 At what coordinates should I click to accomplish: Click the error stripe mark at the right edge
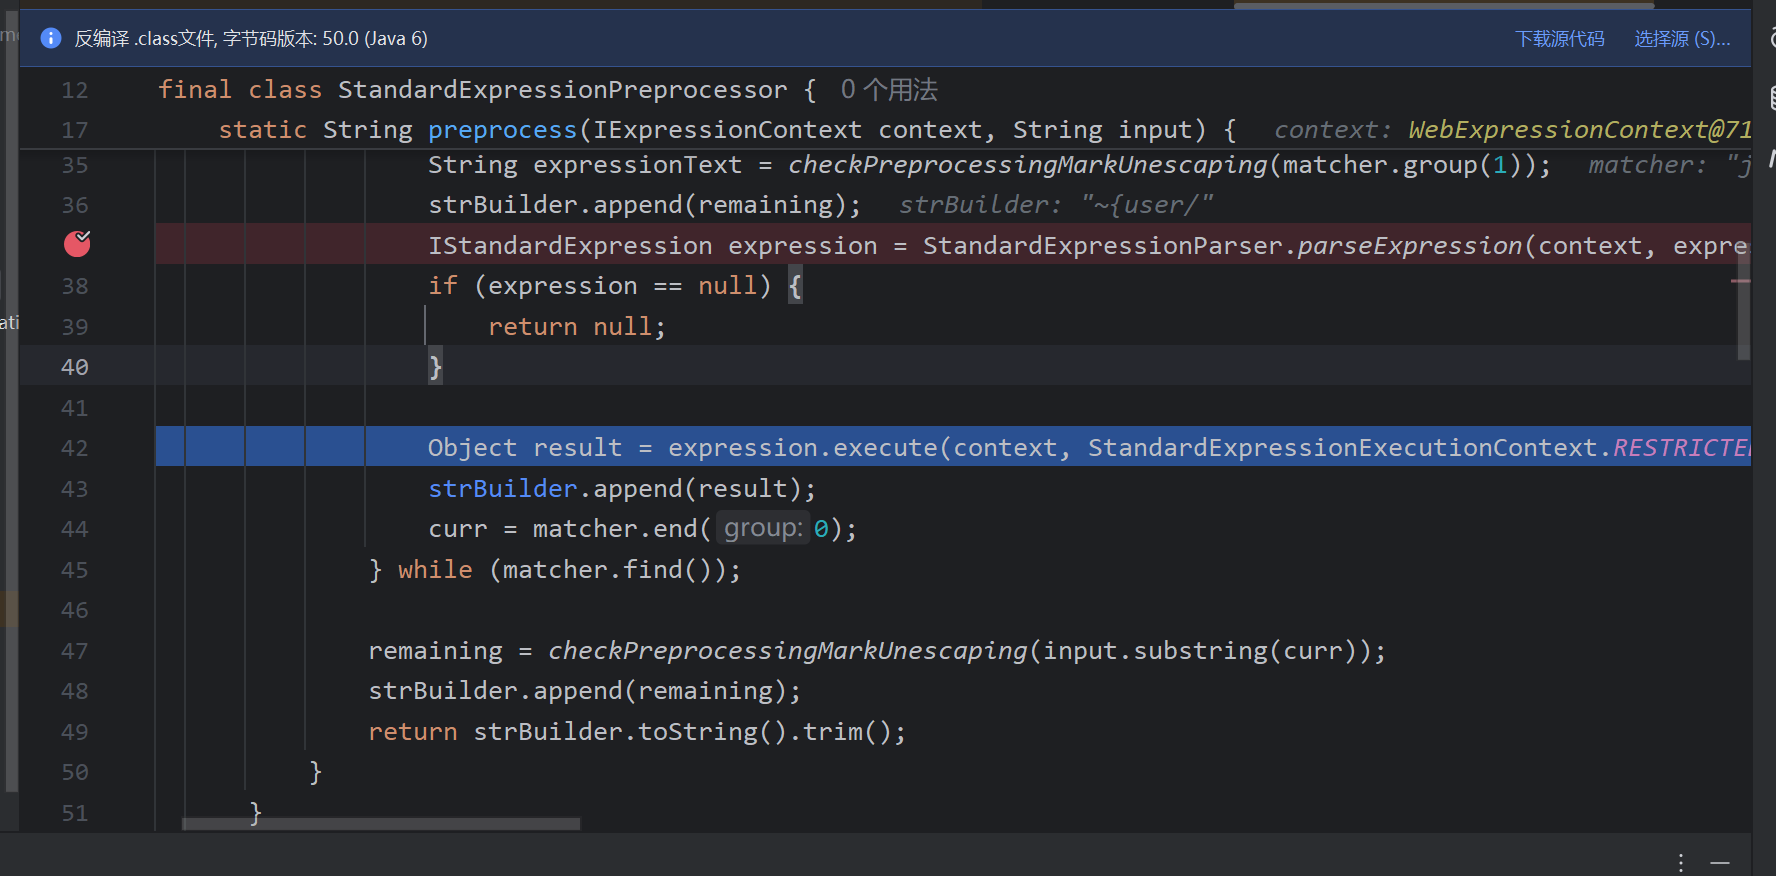pos(1741,281)
